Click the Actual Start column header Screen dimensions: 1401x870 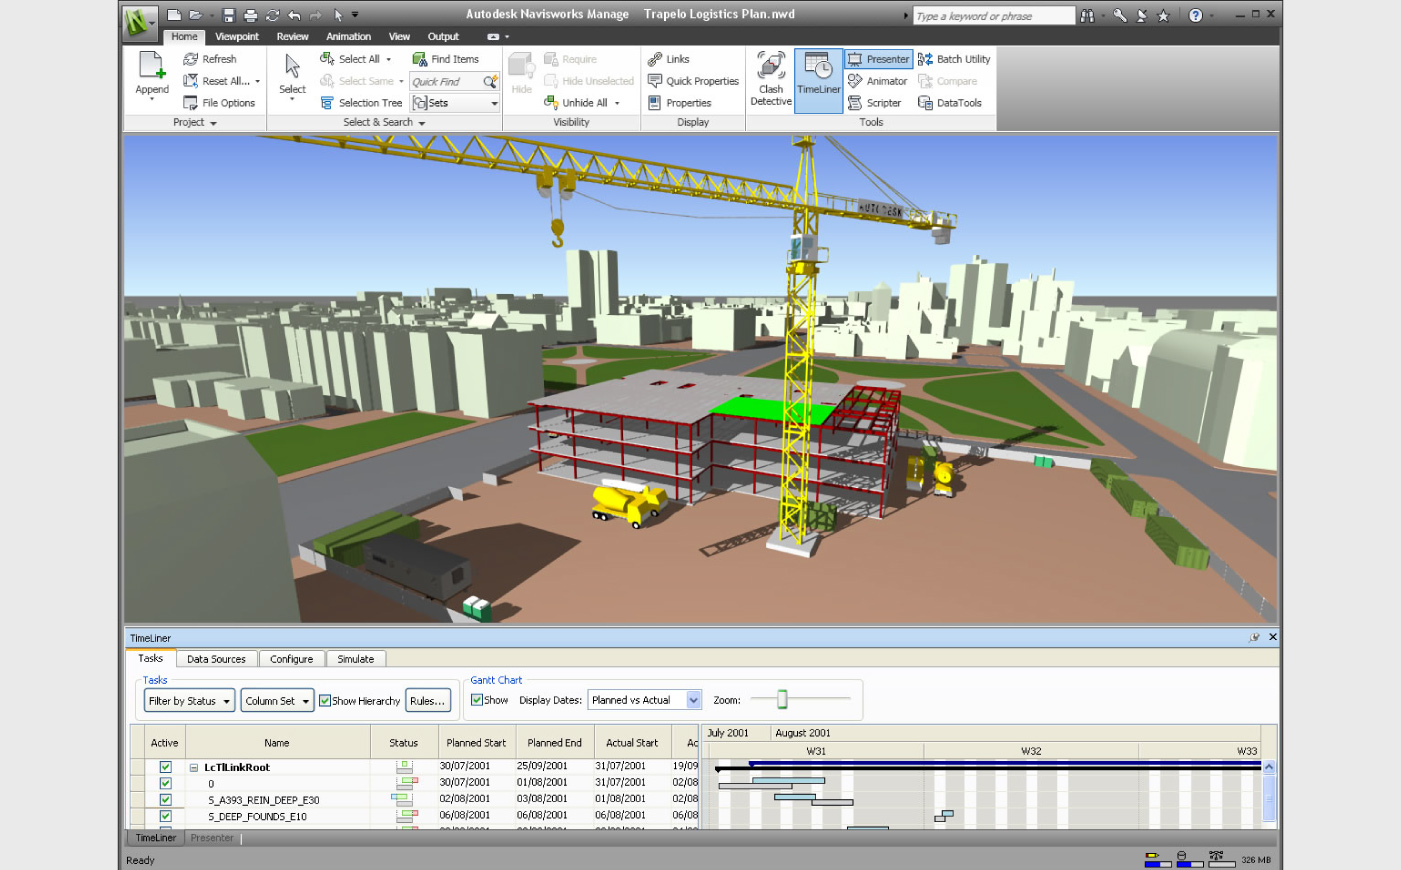pyautogui.click(x=632, y=743)
